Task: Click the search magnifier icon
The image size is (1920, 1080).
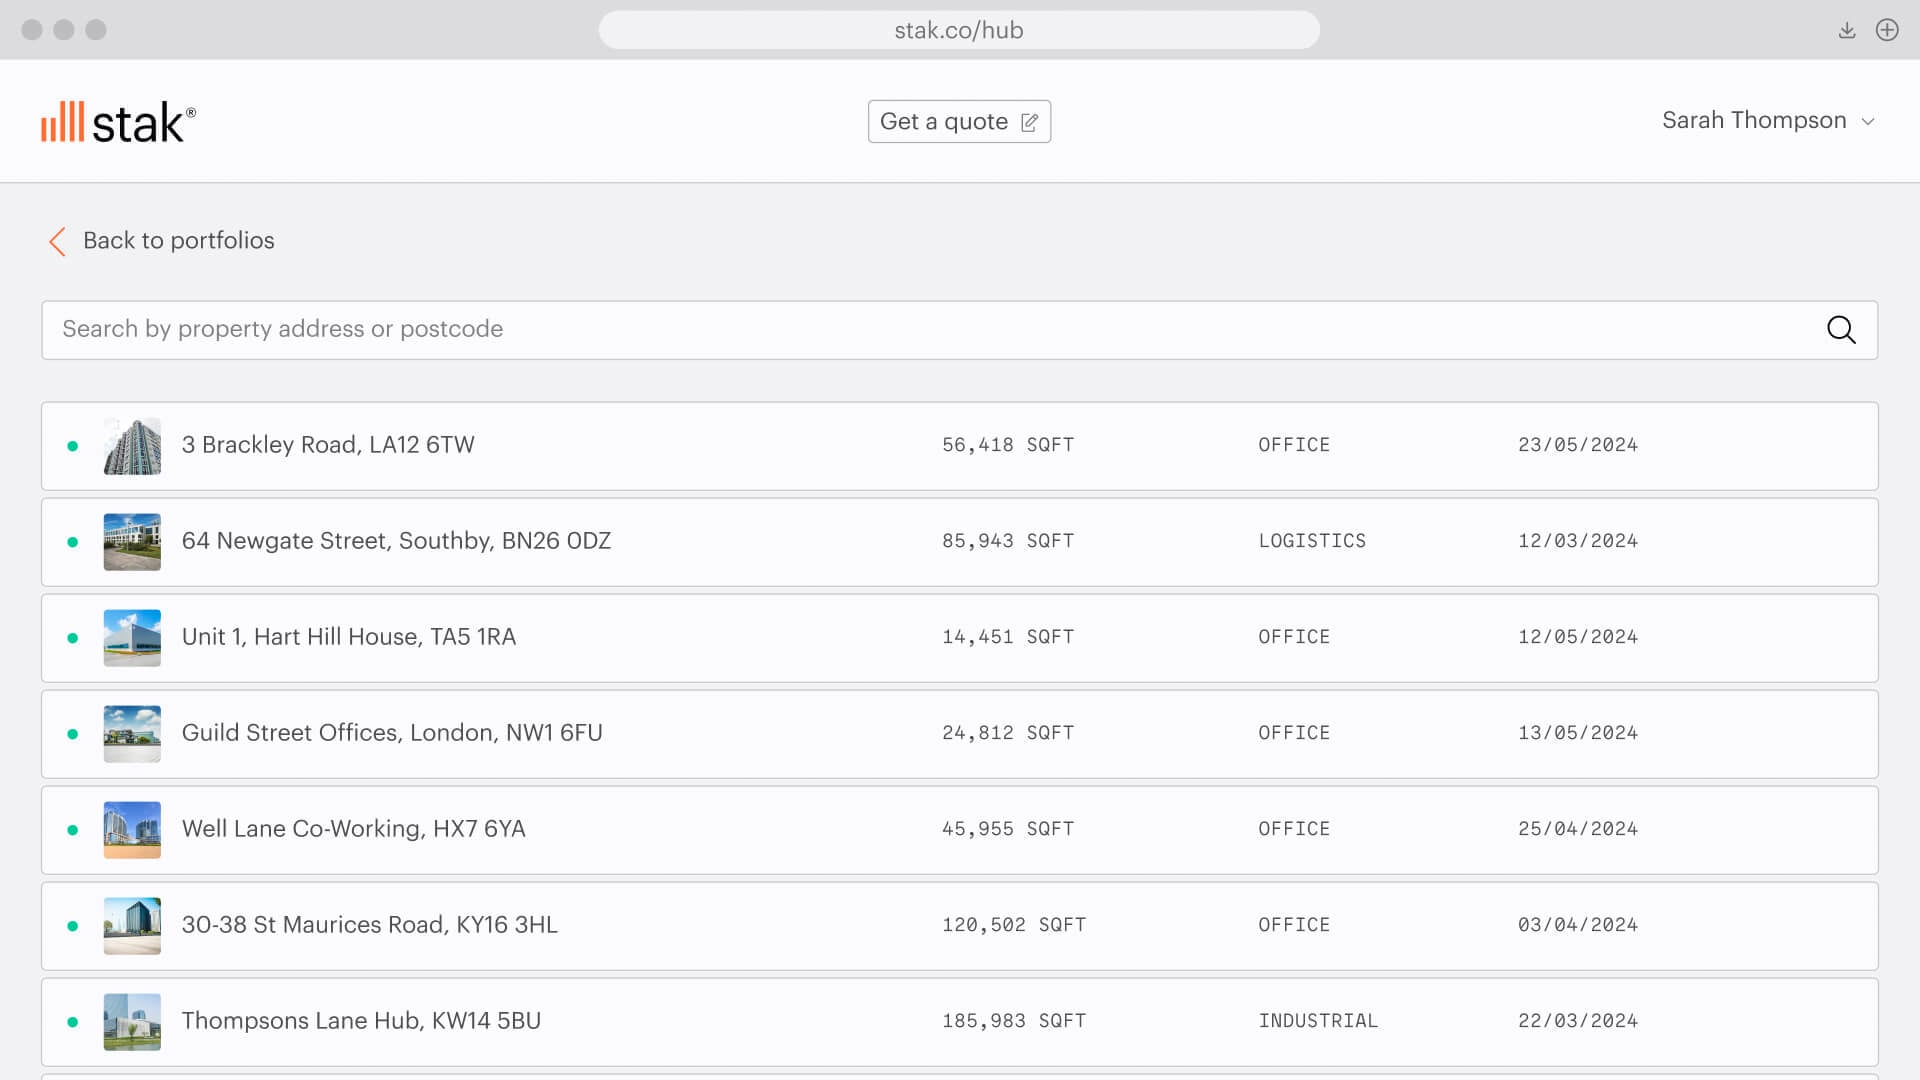Action: [1840, 330]
